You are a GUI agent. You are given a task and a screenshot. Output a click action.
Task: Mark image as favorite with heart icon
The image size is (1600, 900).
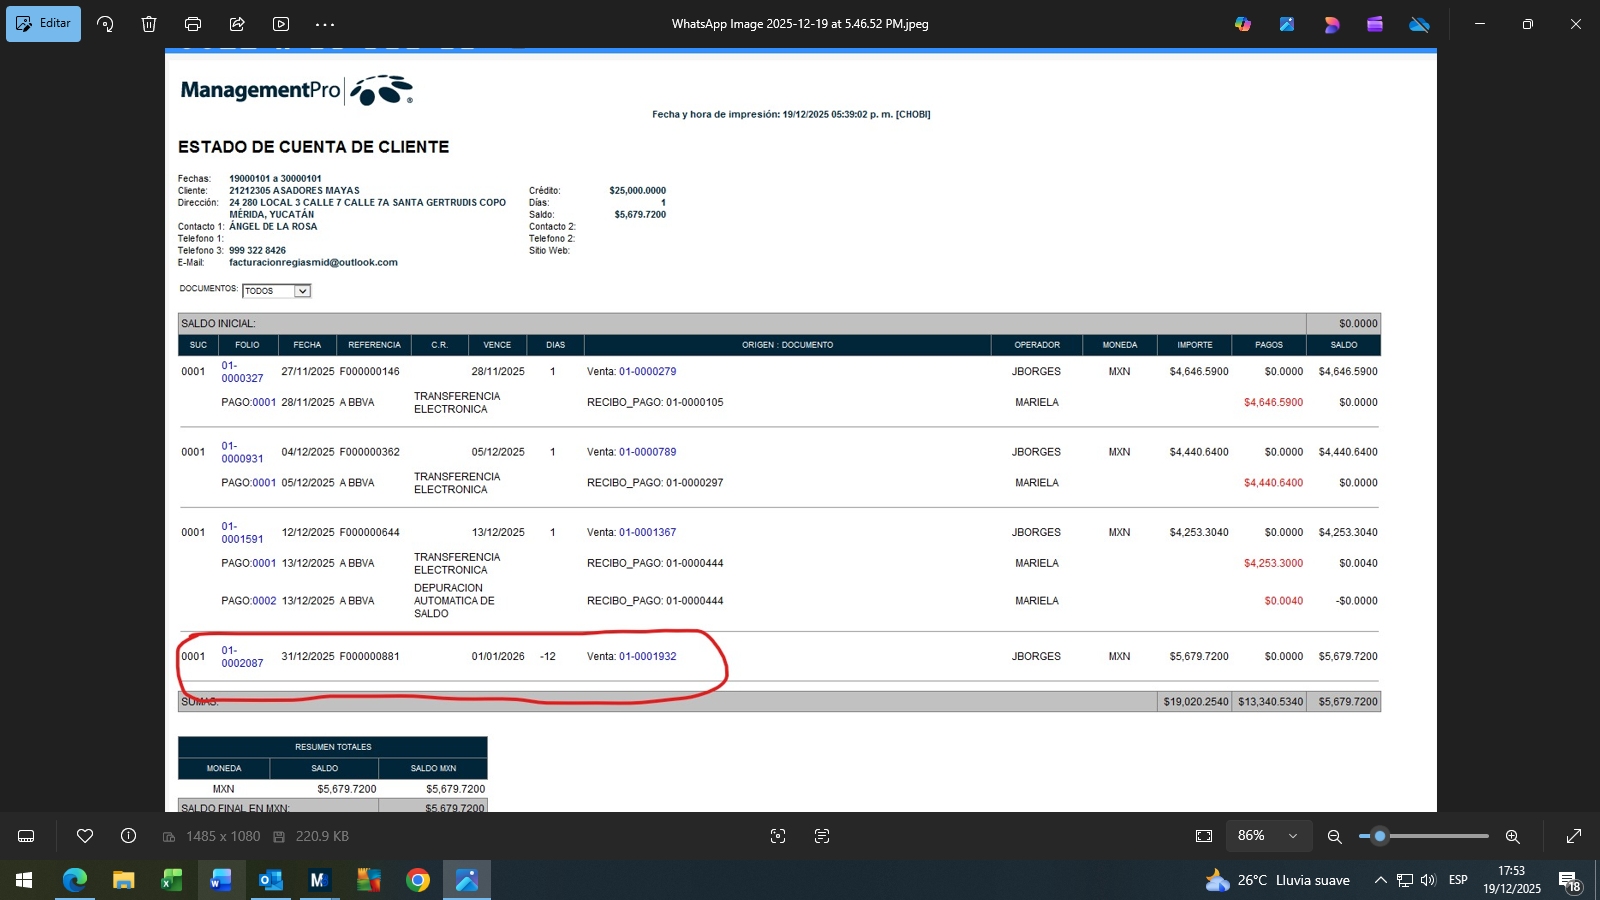(x=85, y=836)
